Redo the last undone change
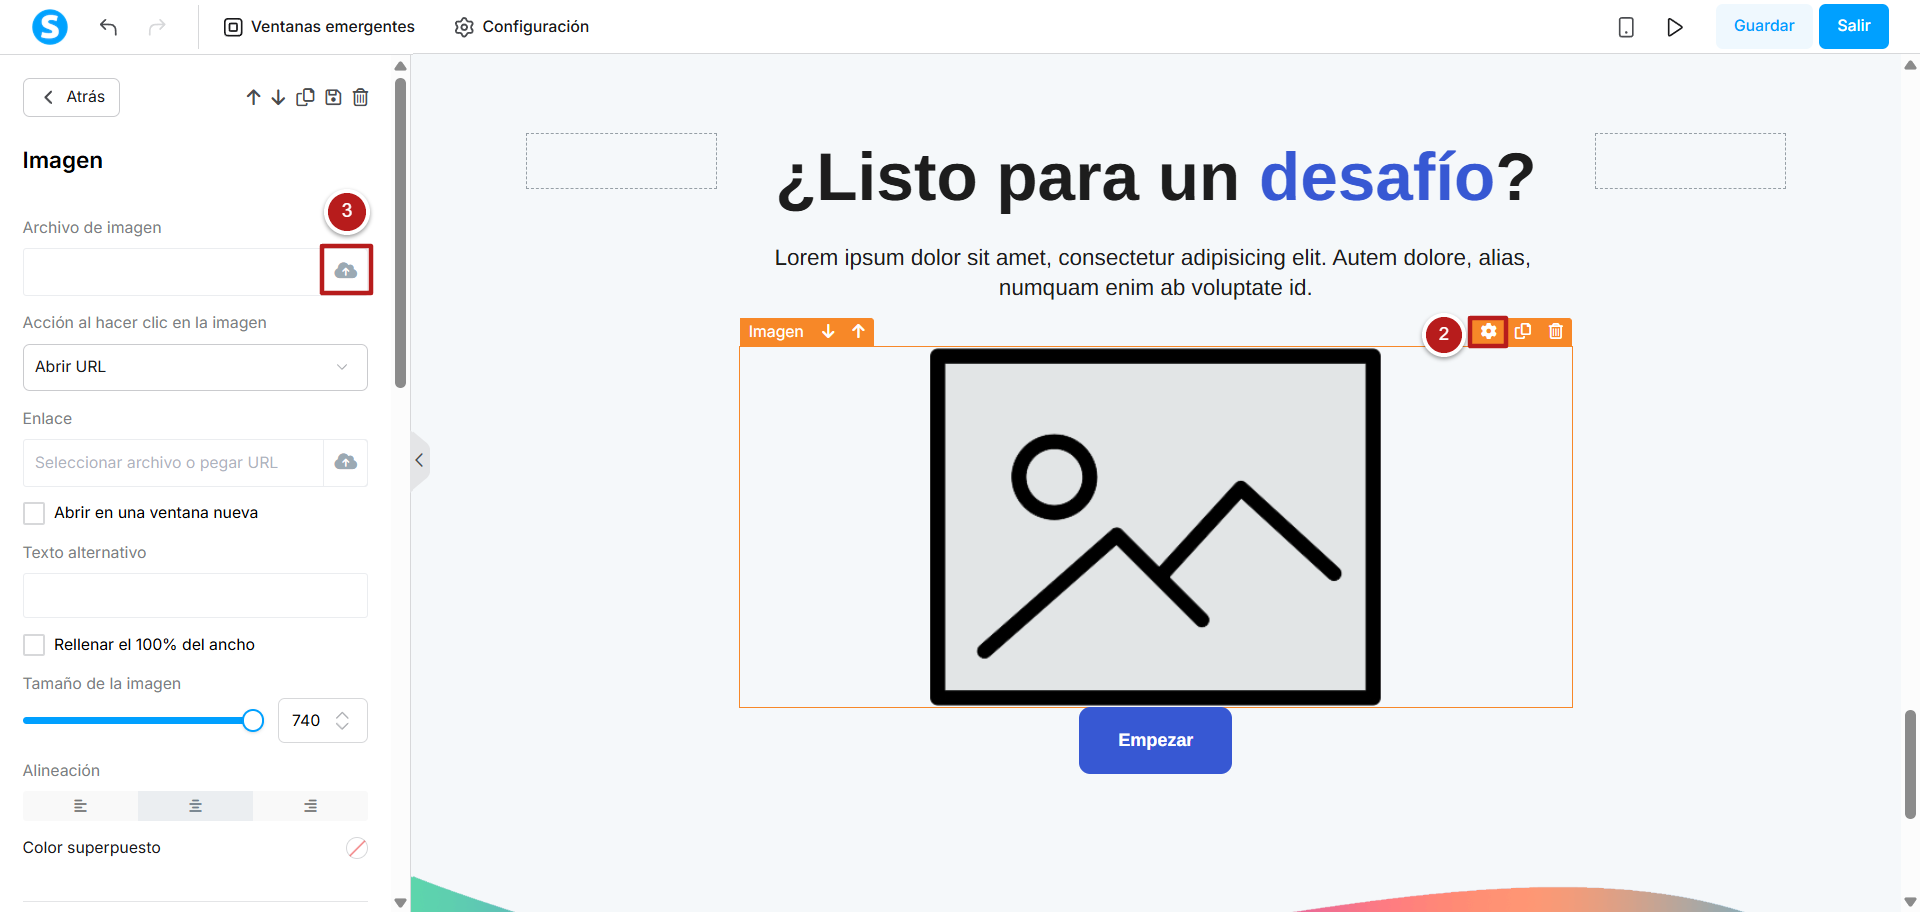The width and height of the screenshot is (1920, 912). 157,27
